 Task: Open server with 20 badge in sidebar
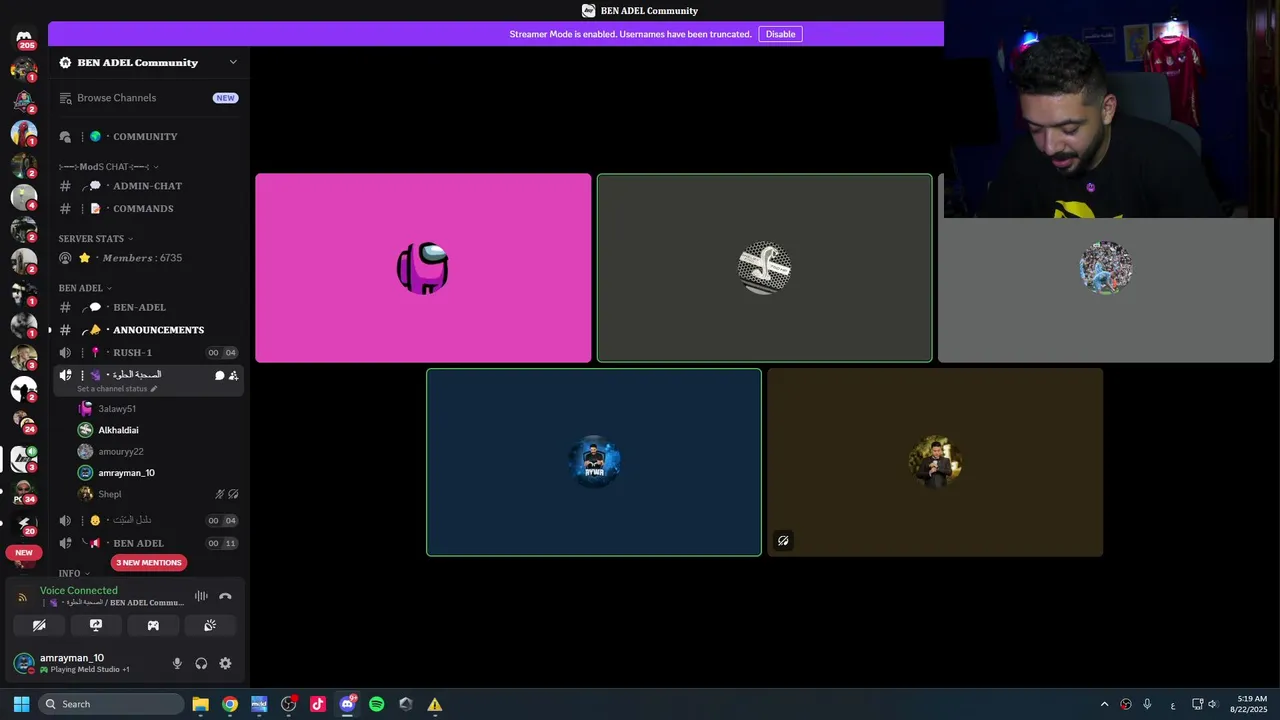[23, 523]
